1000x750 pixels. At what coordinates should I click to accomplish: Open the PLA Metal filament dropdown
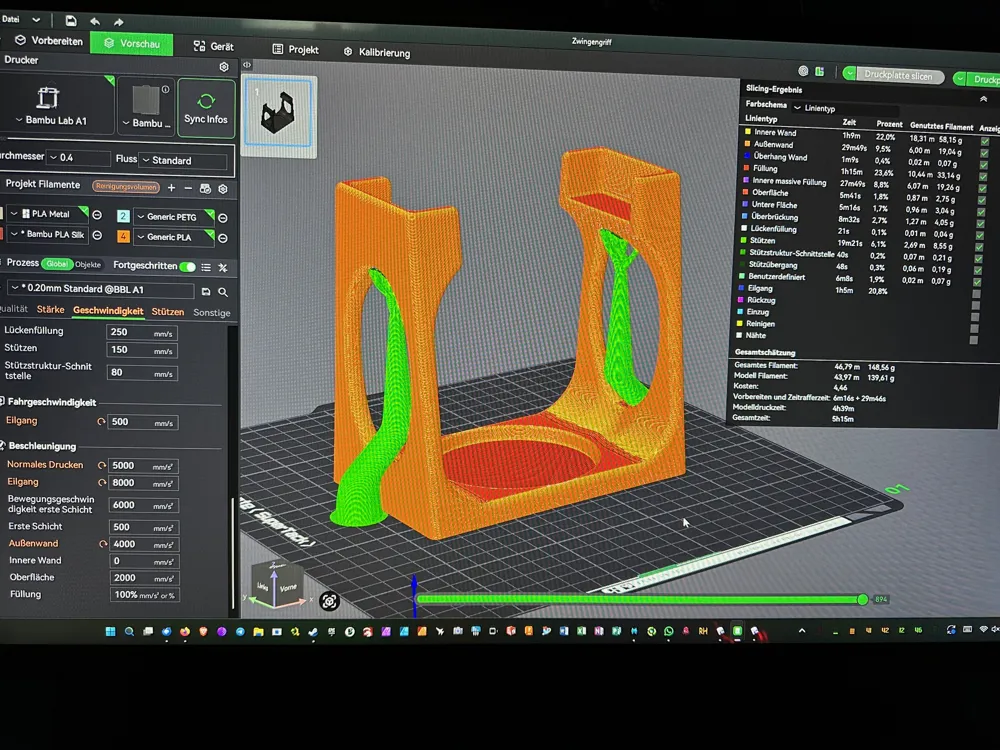tap(47, 214)
